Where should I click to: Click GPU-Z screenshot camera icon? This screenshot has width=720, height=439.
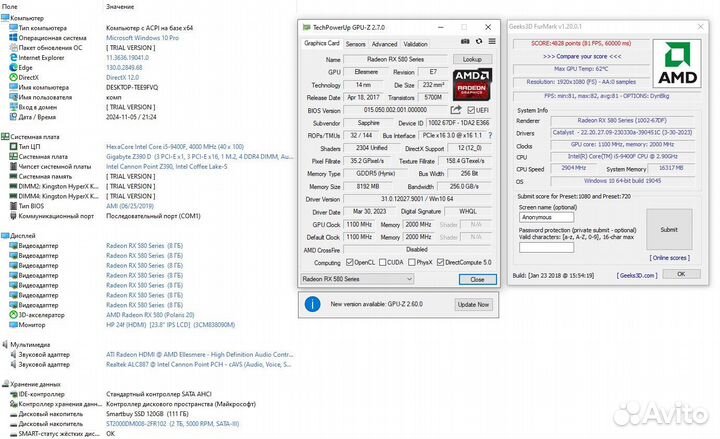(x=465, y=41)
